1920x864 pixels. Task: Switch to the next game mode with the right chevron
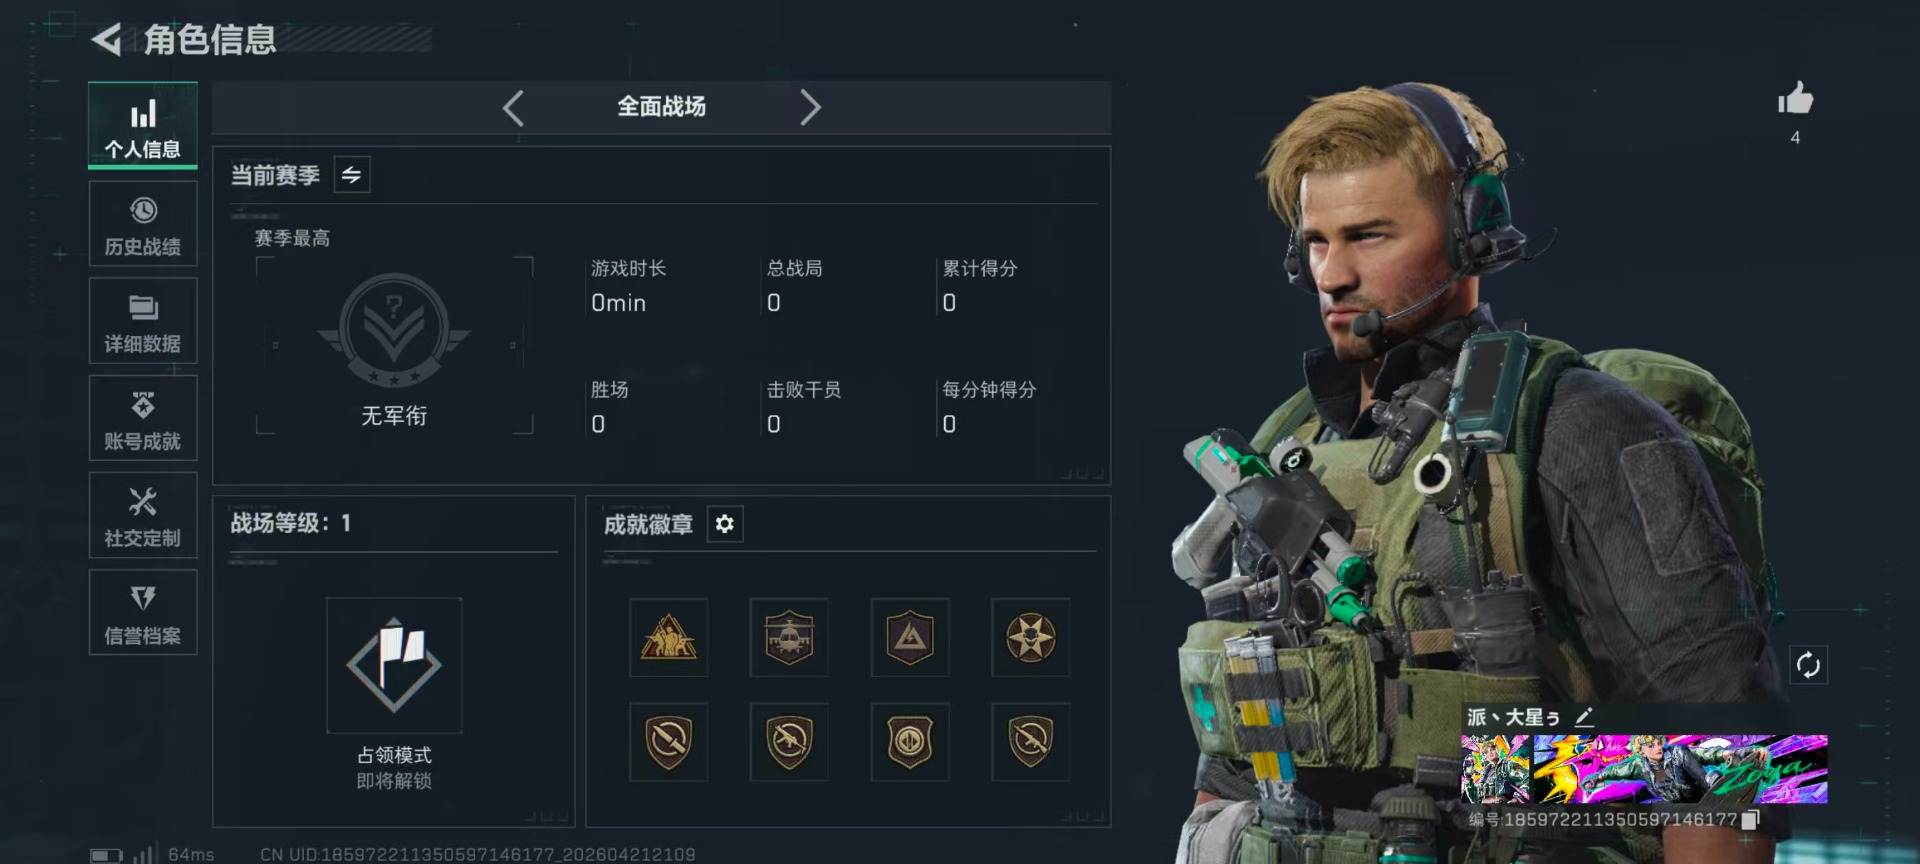(x=810, y=107)
